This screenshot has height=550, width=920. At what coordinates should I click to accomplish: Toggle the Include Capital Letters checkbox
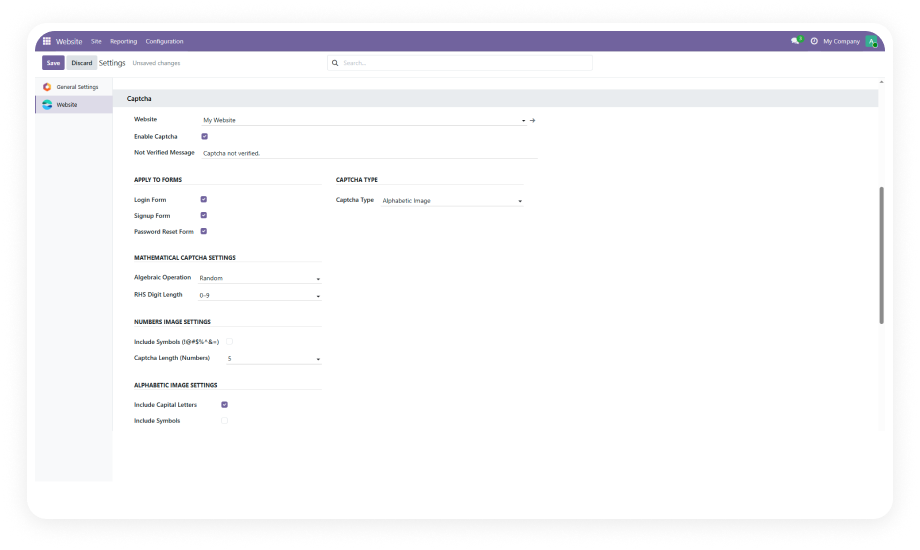(224, 404)
